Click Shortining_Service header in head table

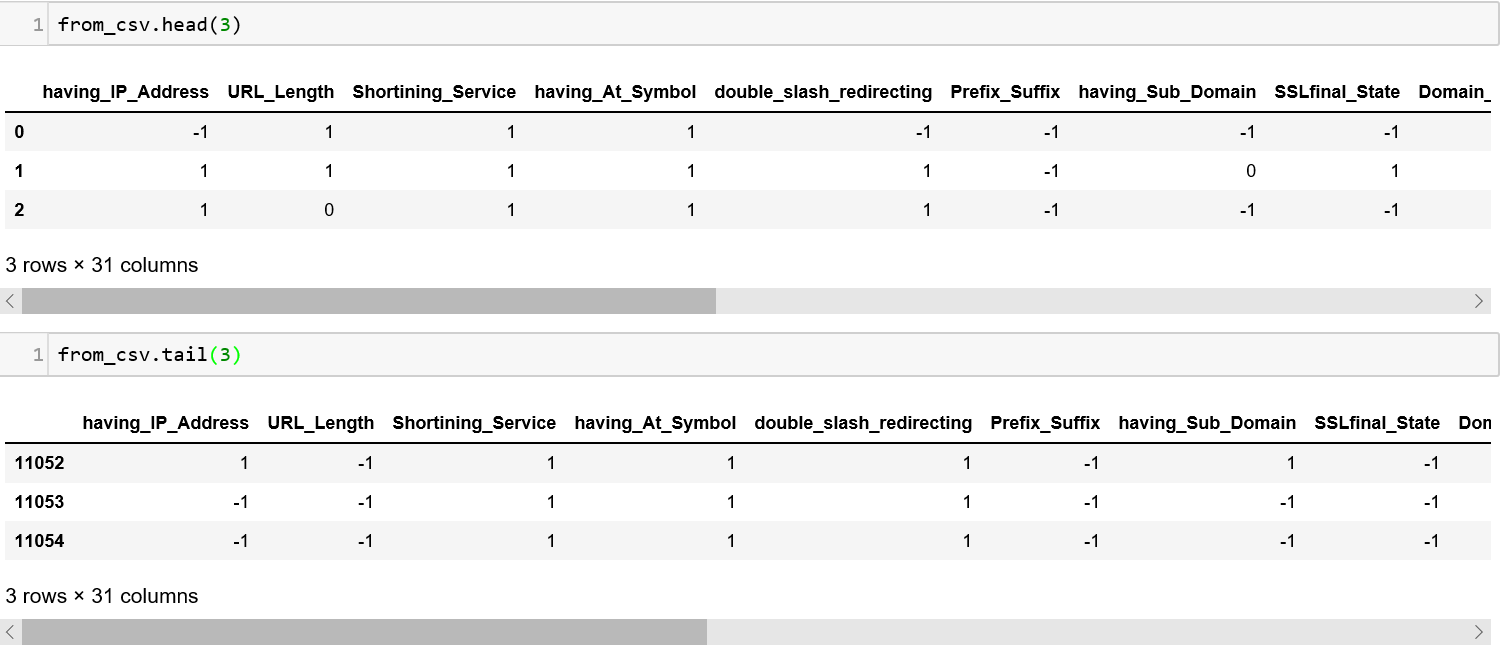434,92
